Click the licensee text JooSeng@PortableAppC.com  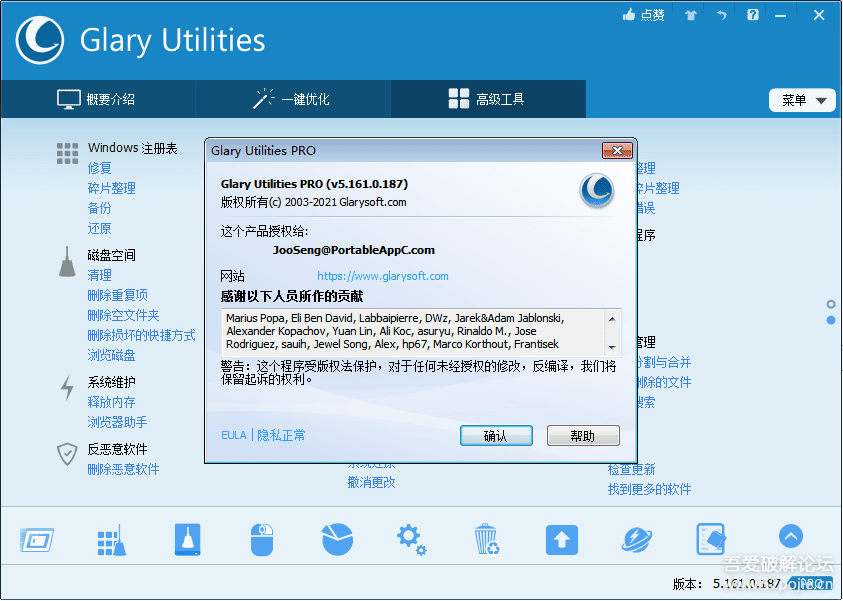tap(354, 250)
